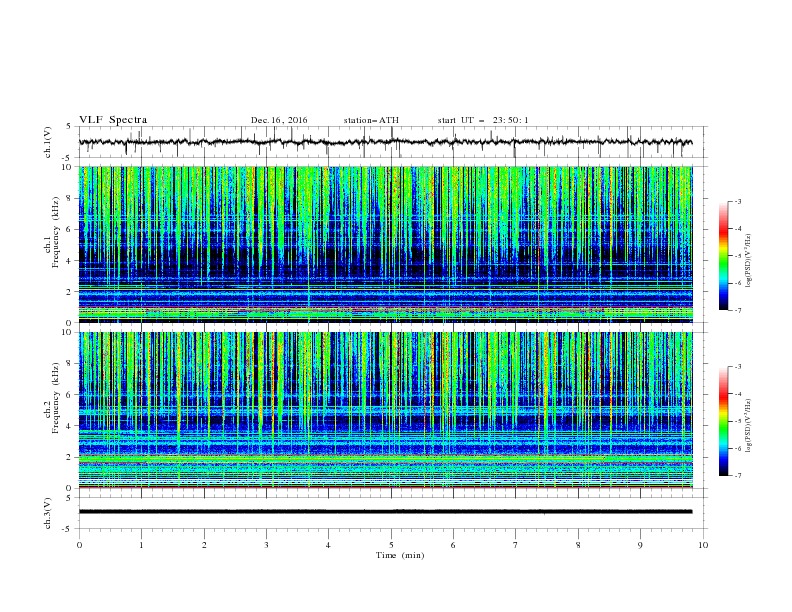Click time axis tick label "0"

pyautogui.click(x=79, y=545)
